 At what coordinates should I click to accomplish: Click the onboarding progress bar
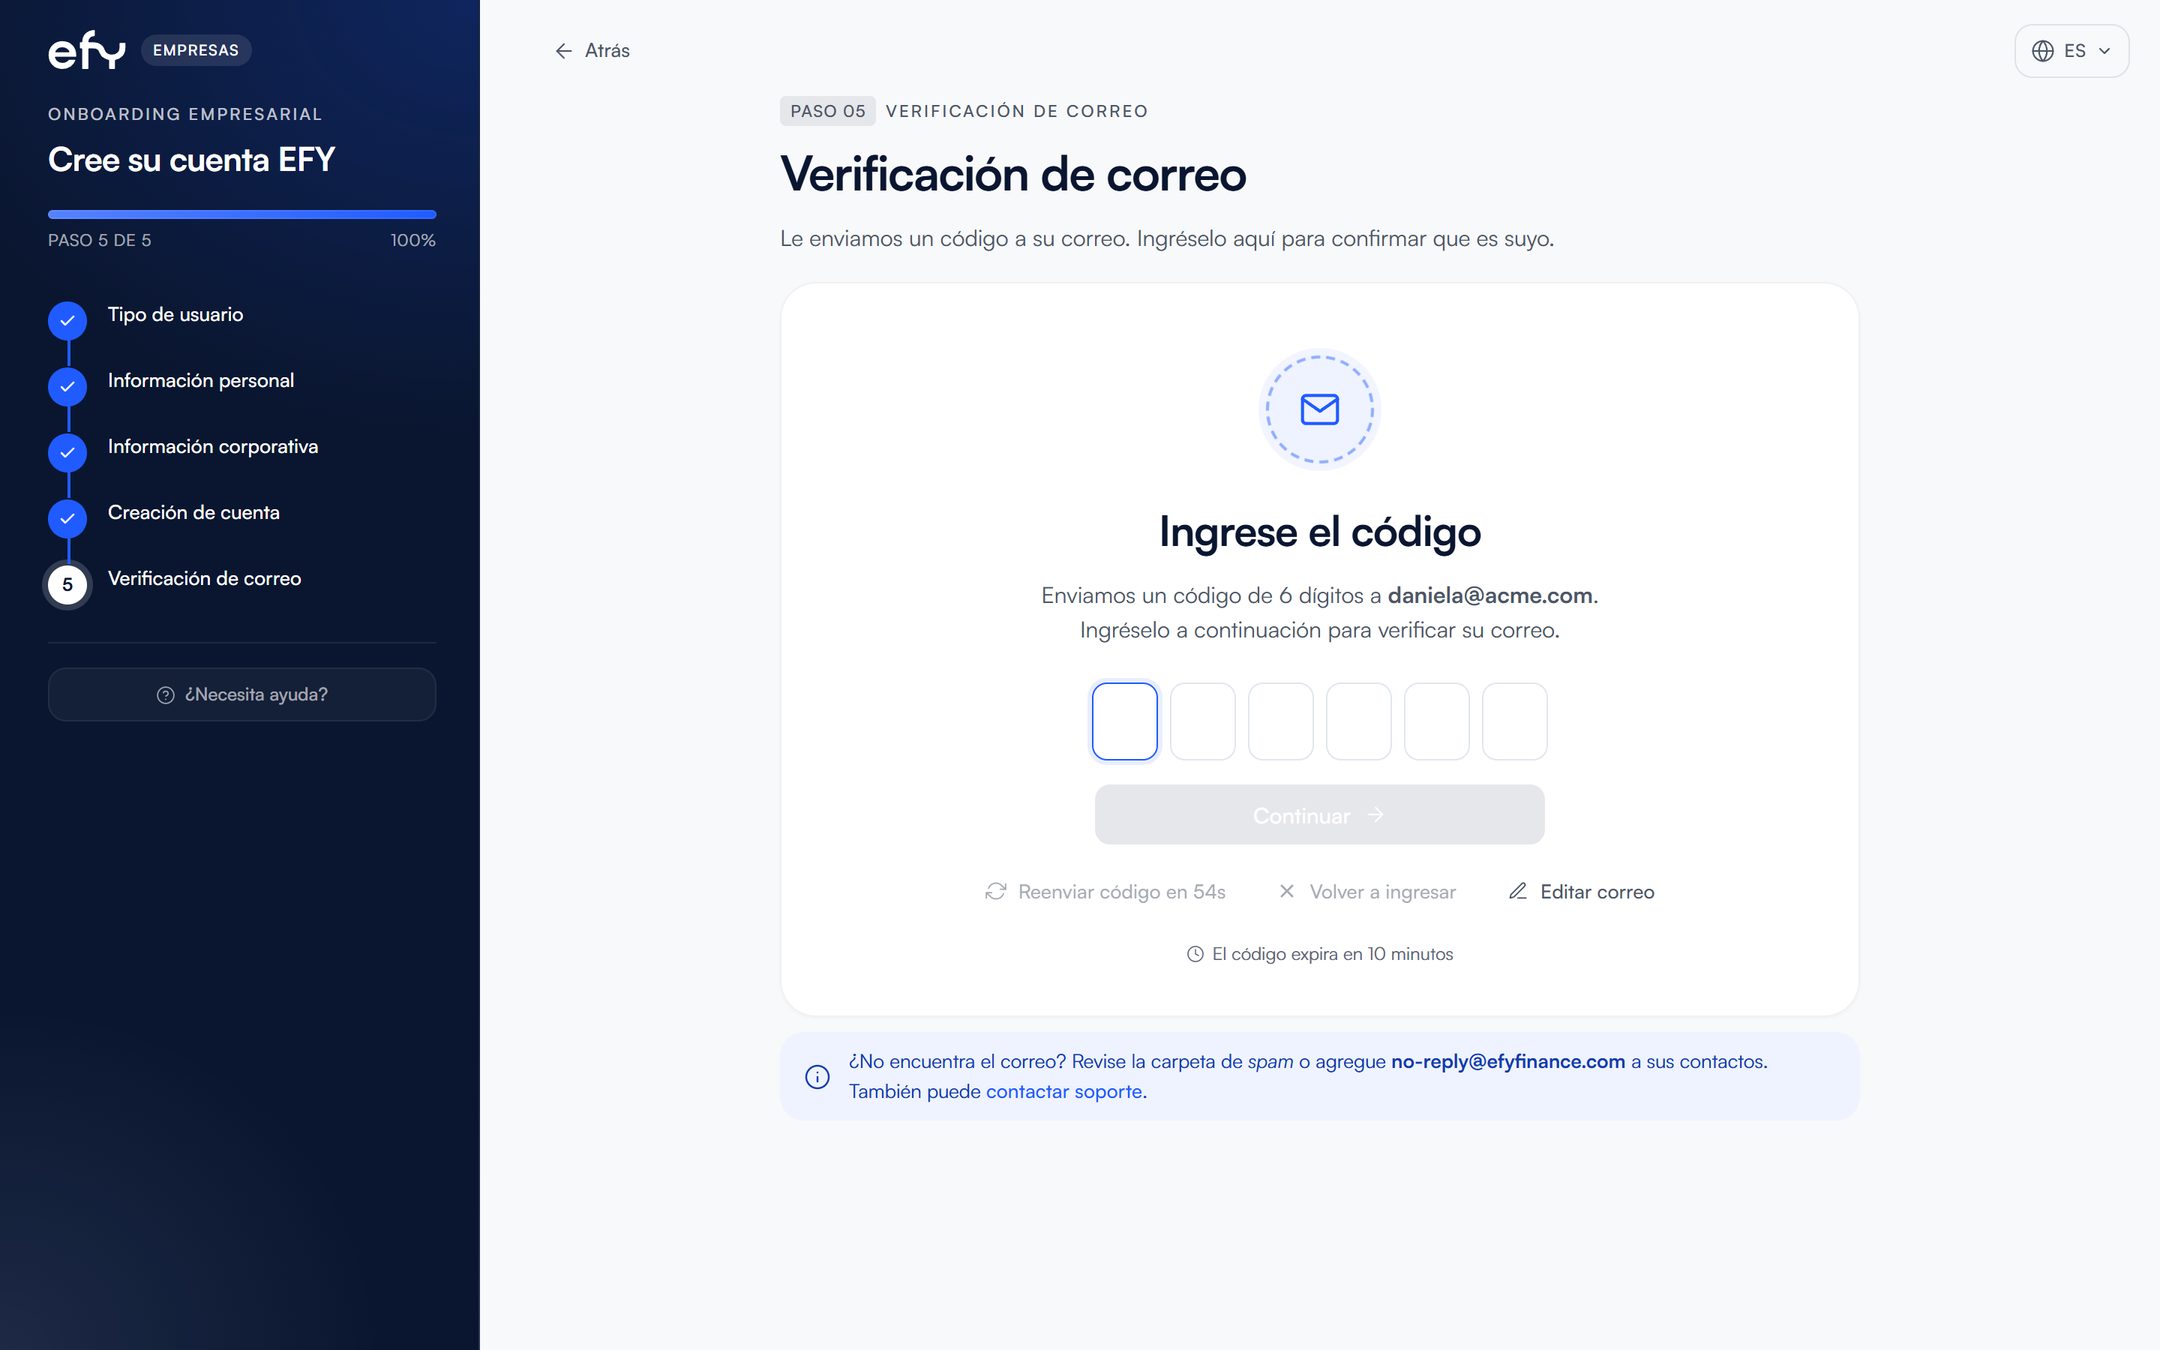pyautogui.click(x=242, y=214)
